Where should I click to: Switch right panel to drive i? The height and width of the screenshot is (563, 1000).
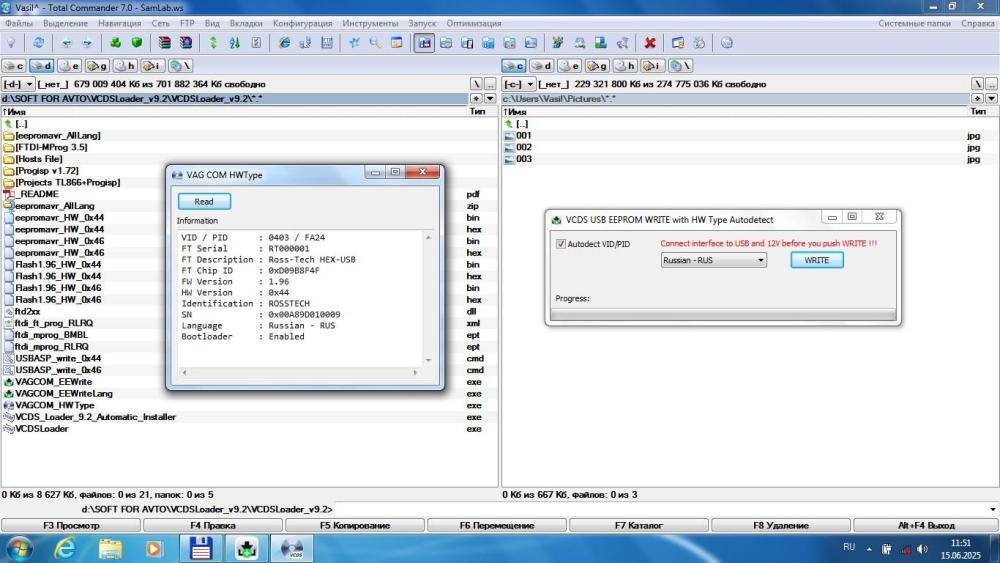(x=652, y=66)
